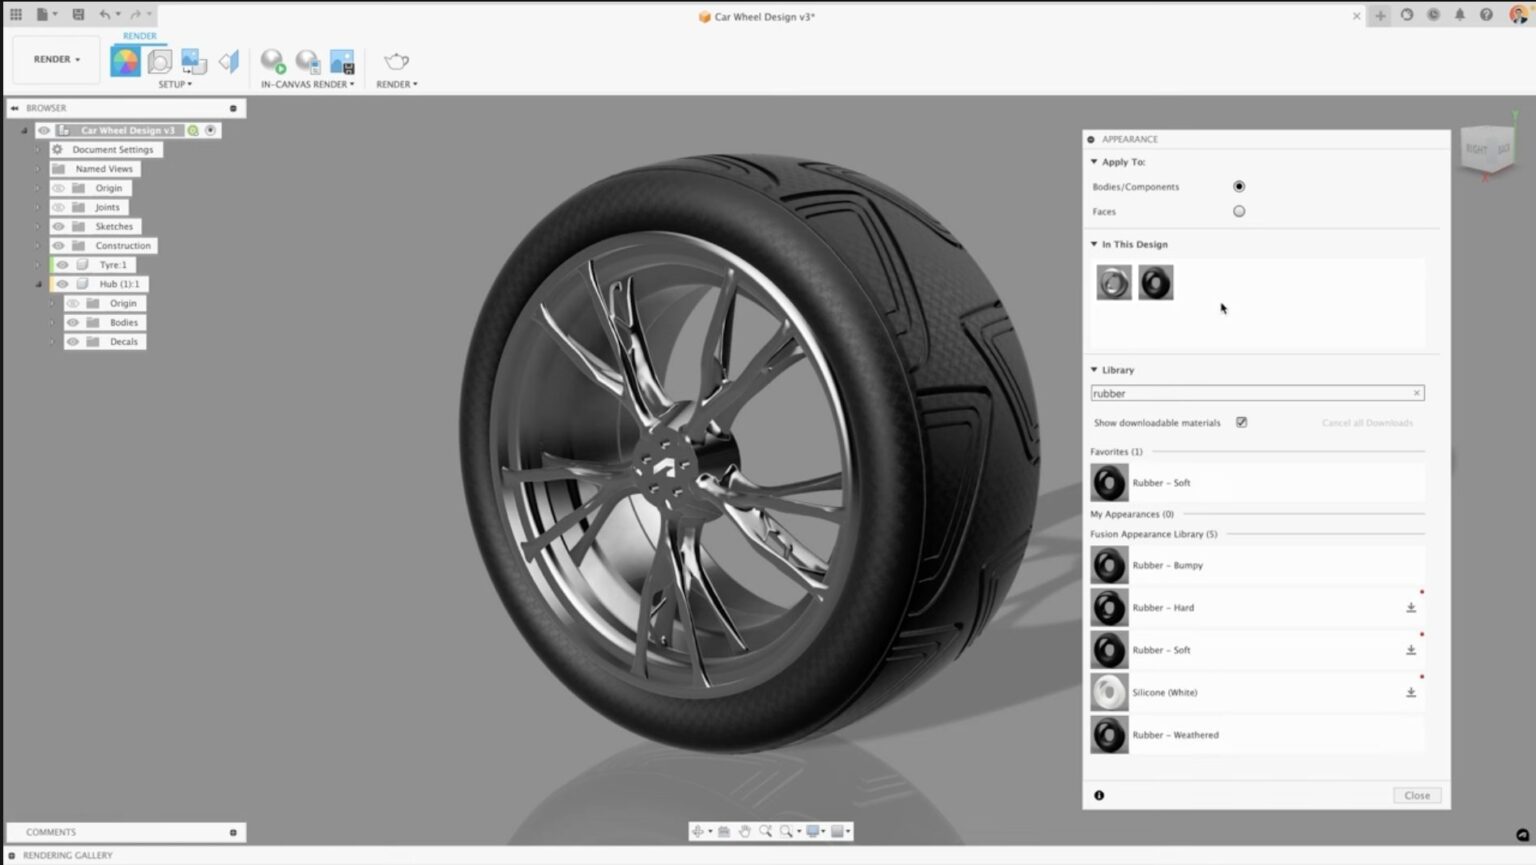
Task: Open the COMMENTS panel at bottom left
Action: pyautogui.click(x=50, y=831)
